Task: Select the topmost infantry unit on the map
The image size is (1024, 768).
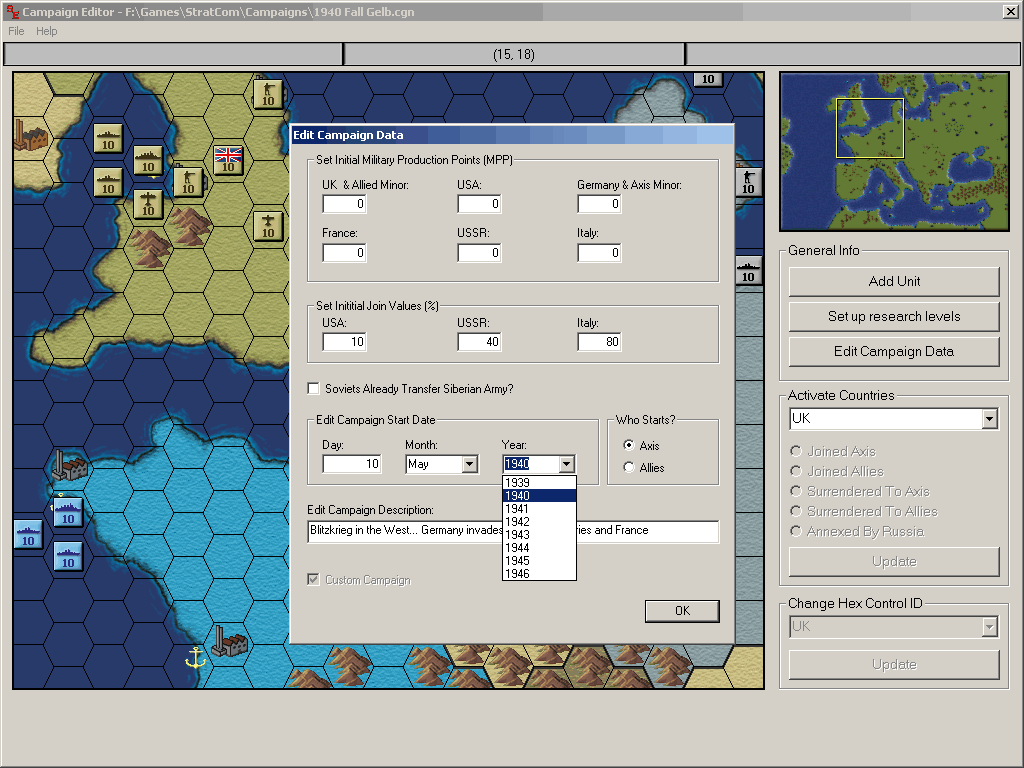Action: click(x=268, y=93)
